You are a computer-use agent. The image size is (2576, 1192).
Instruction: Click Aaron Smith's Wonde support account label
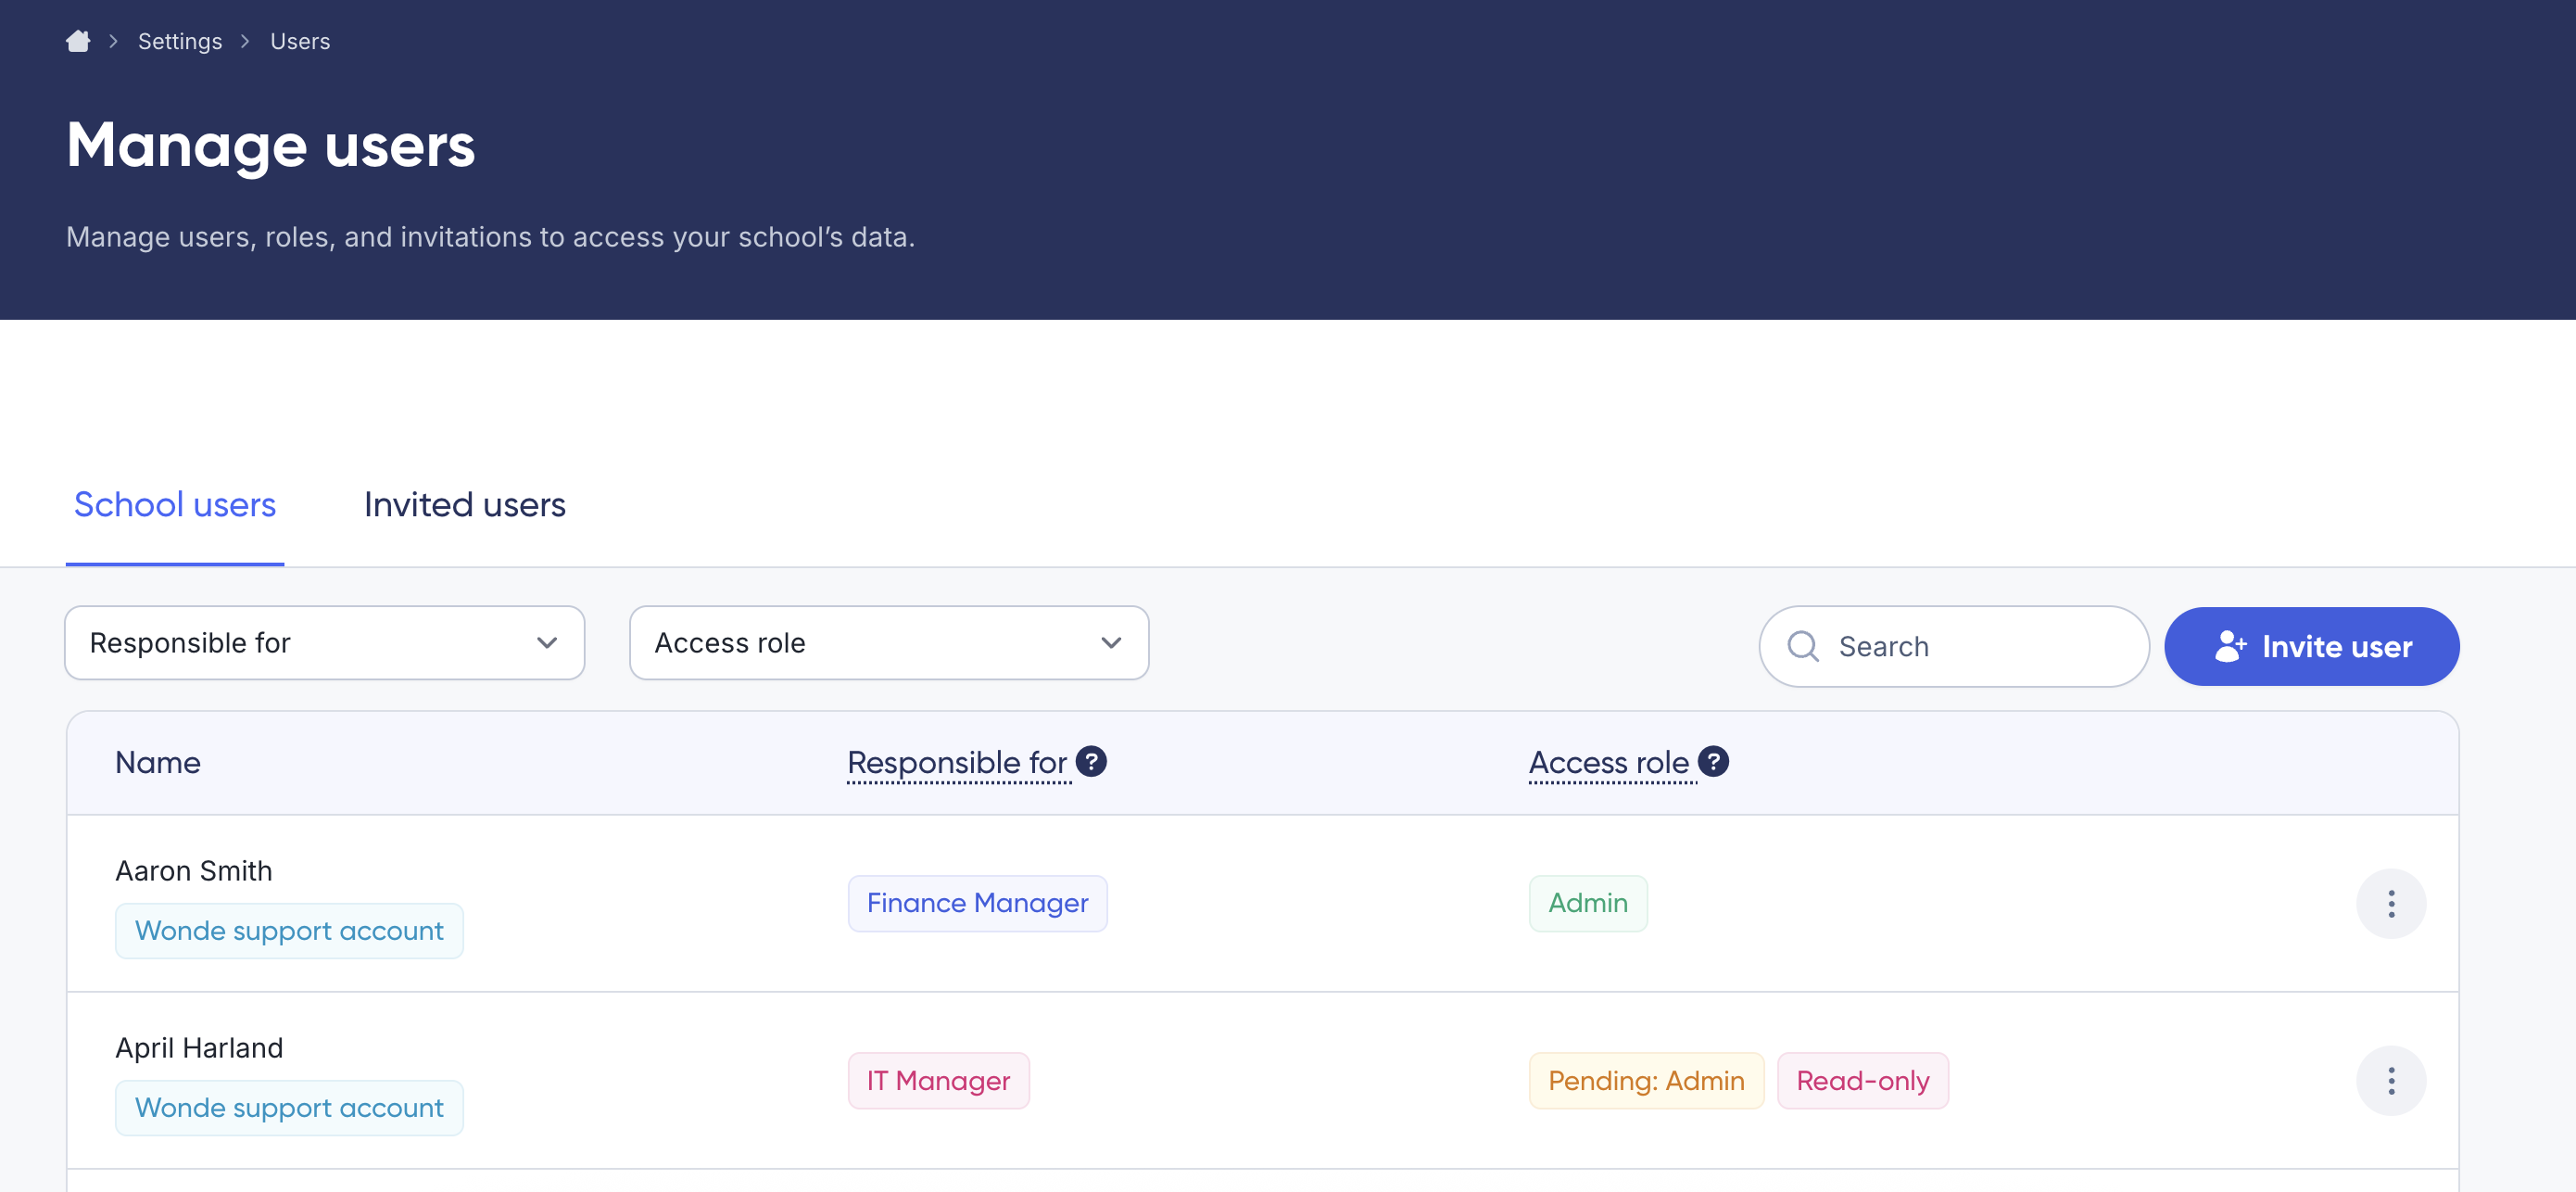[x=289, y=931]
